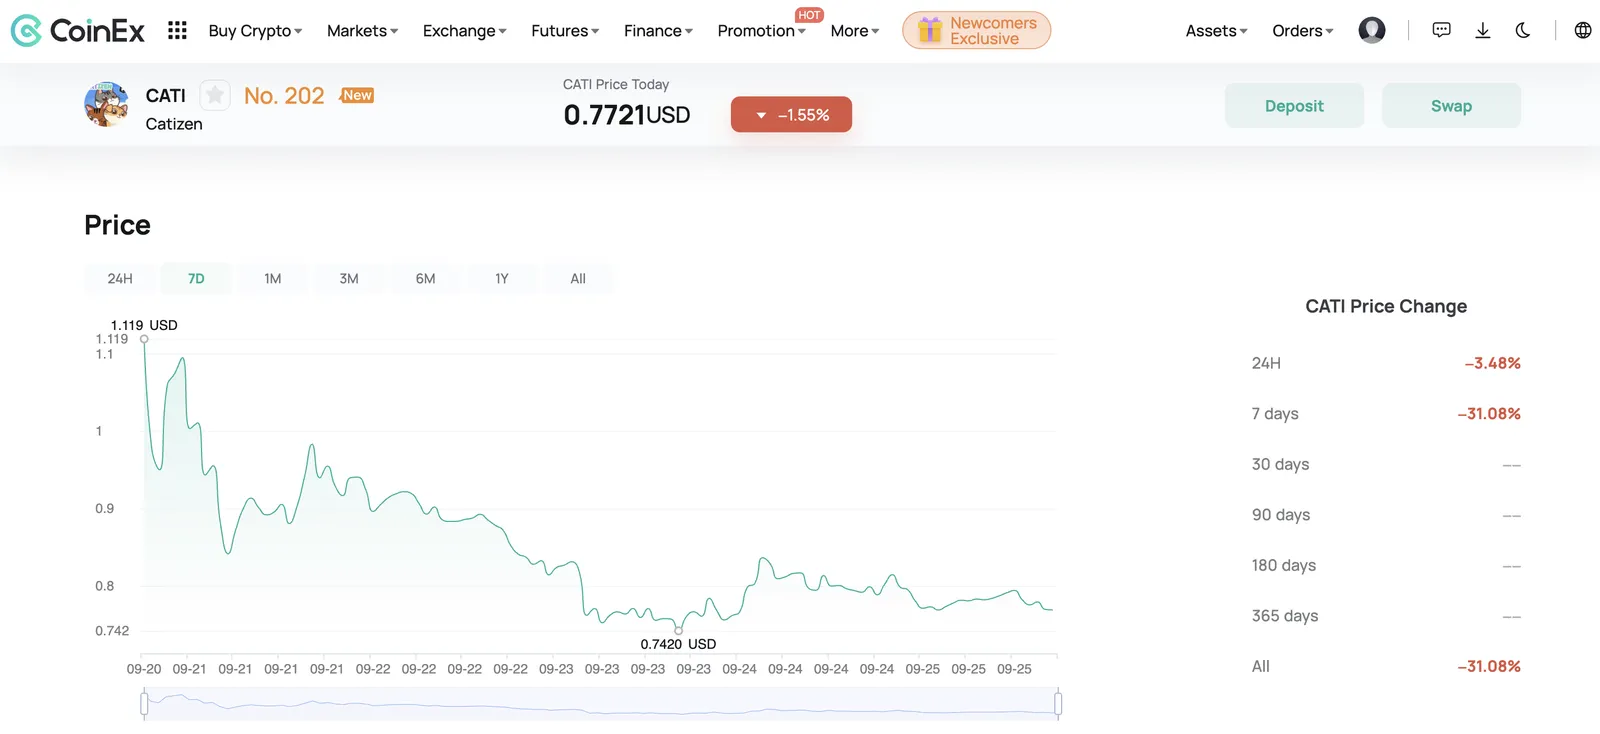Click the chart range navigator track
Image resolution: width=1600 pixels, height=734 pixels.
click(601, 704)
